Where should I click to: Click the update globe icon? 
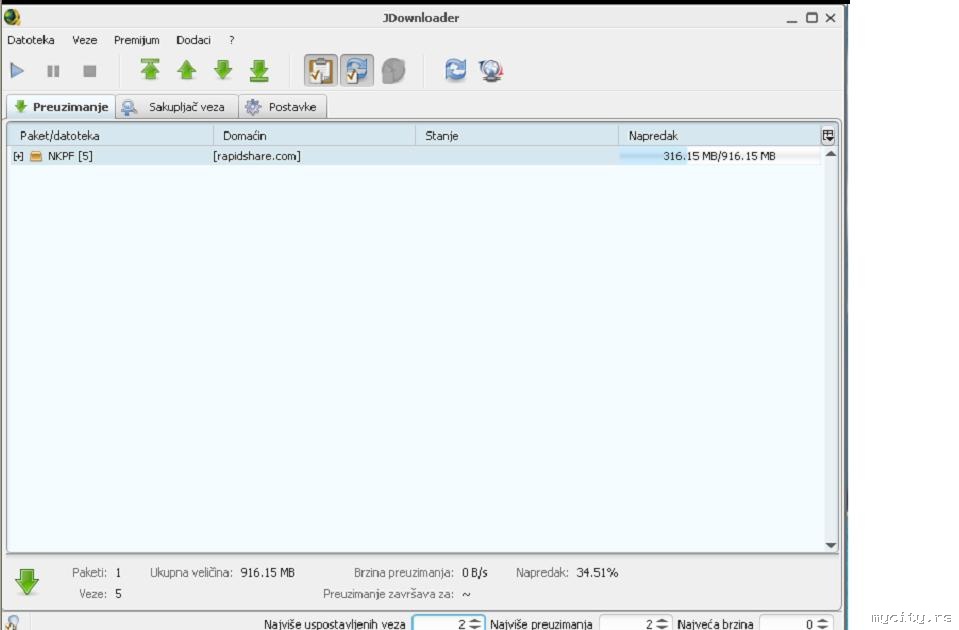[491, 70]
